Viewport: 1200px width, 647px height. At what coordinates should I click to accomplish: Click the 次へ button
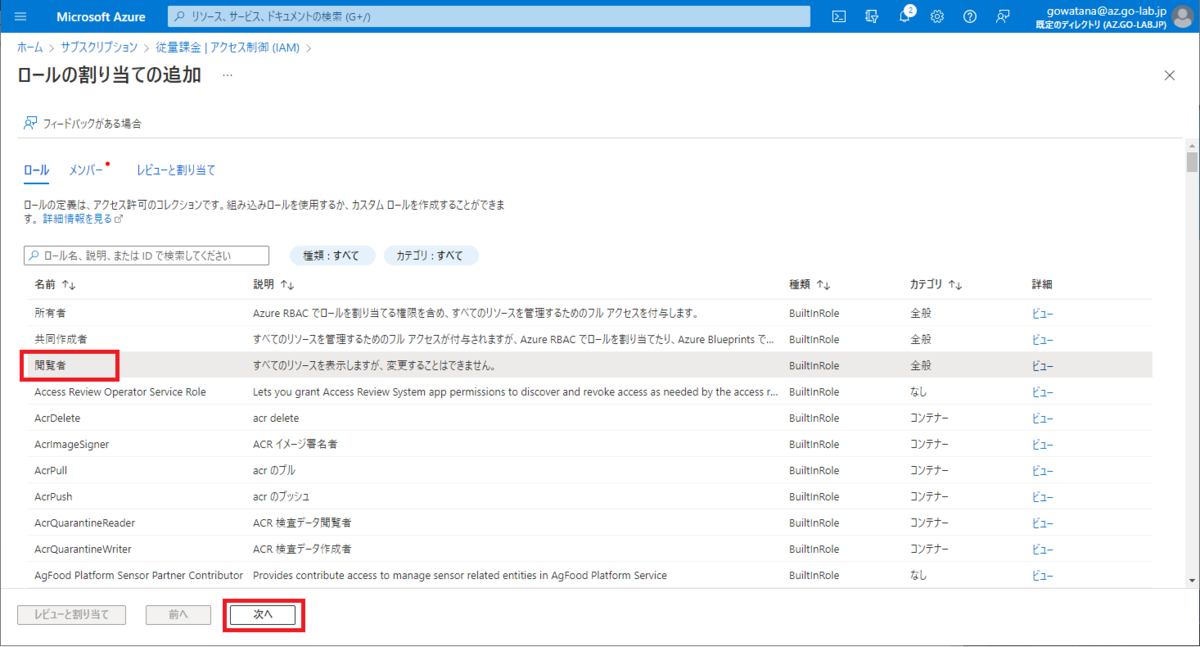(x=263, y=614)
